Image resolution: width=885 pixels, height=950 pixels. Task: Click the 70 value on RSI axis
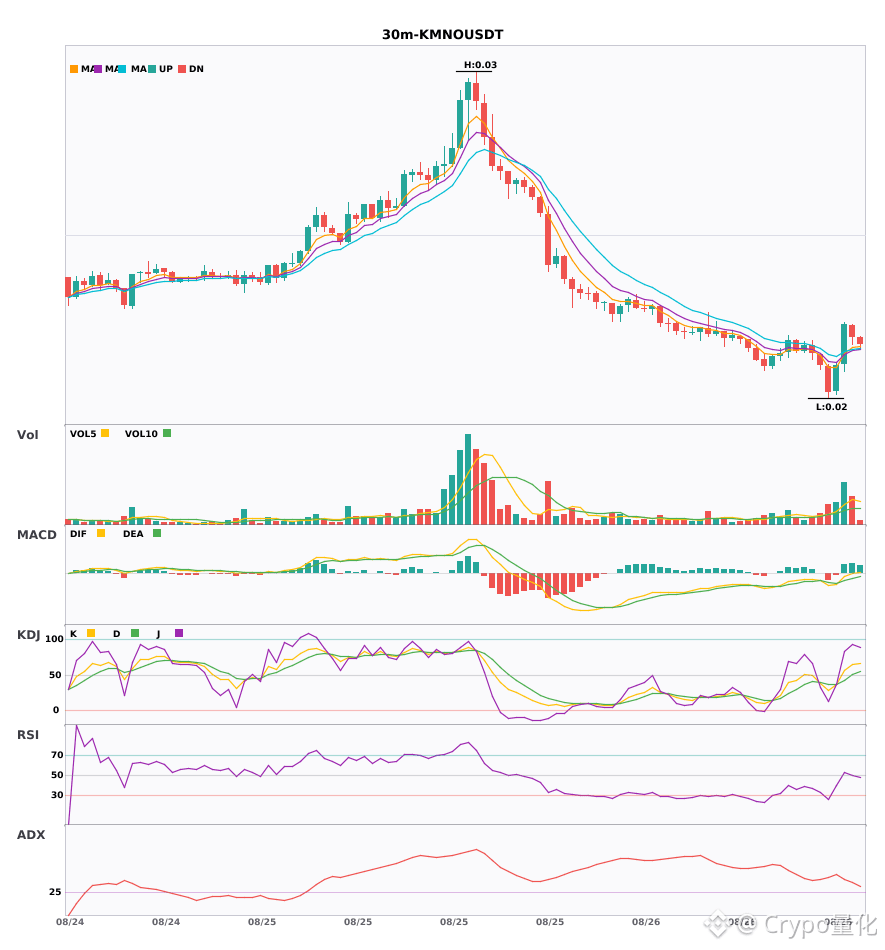[x=58, y=755]
